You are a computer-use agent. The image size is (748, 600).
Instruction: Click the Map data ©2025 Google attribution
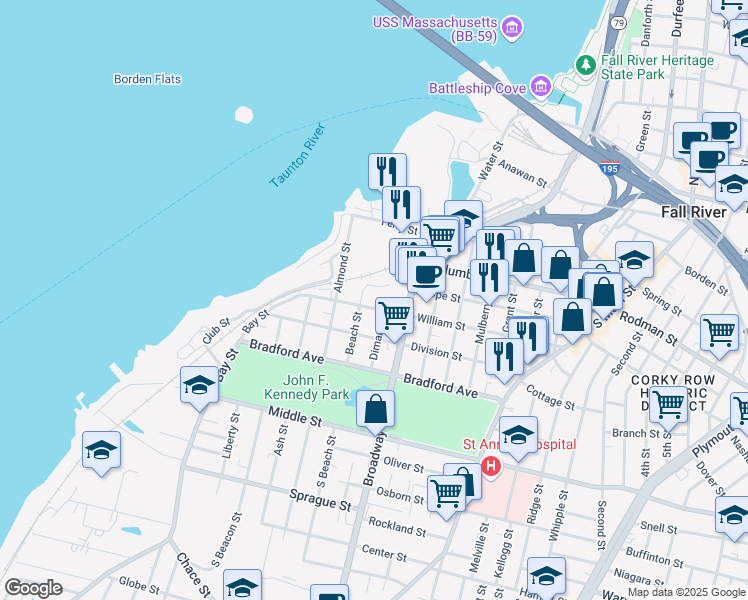click(x=687, y=592)
